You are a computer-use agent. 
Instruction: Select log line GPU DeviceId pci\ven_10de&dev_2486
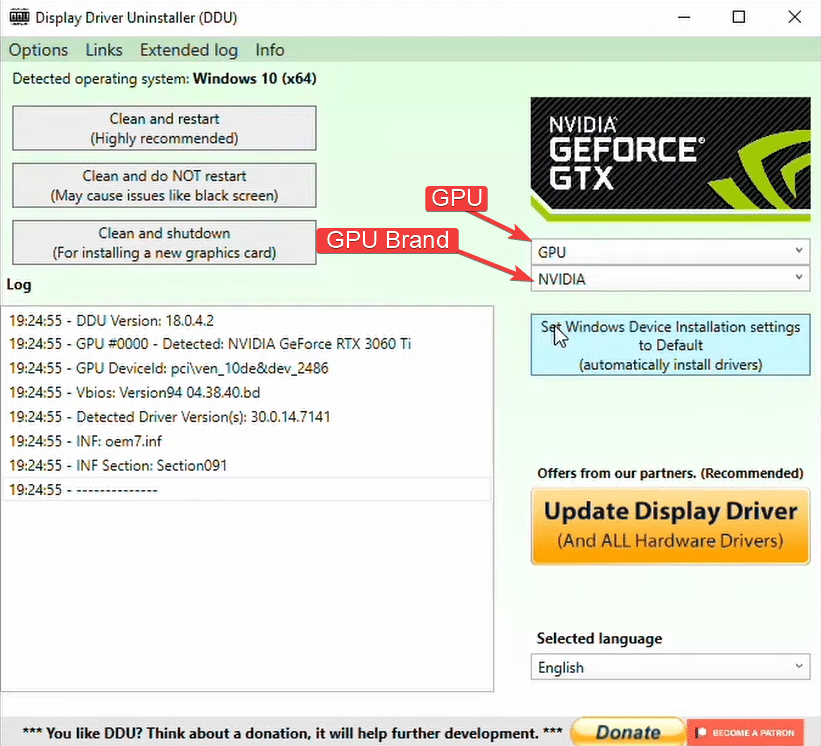(x=247, y=368)
